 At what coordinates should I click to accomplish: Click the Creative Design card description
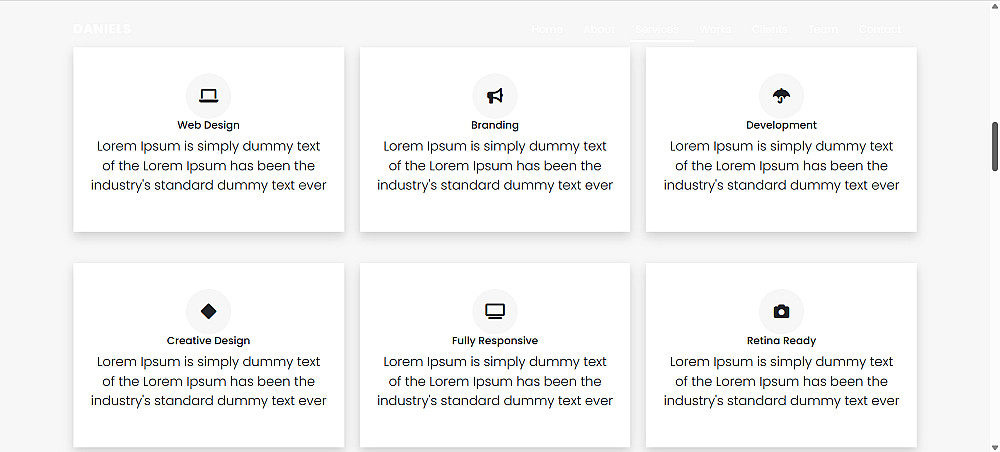208,381
